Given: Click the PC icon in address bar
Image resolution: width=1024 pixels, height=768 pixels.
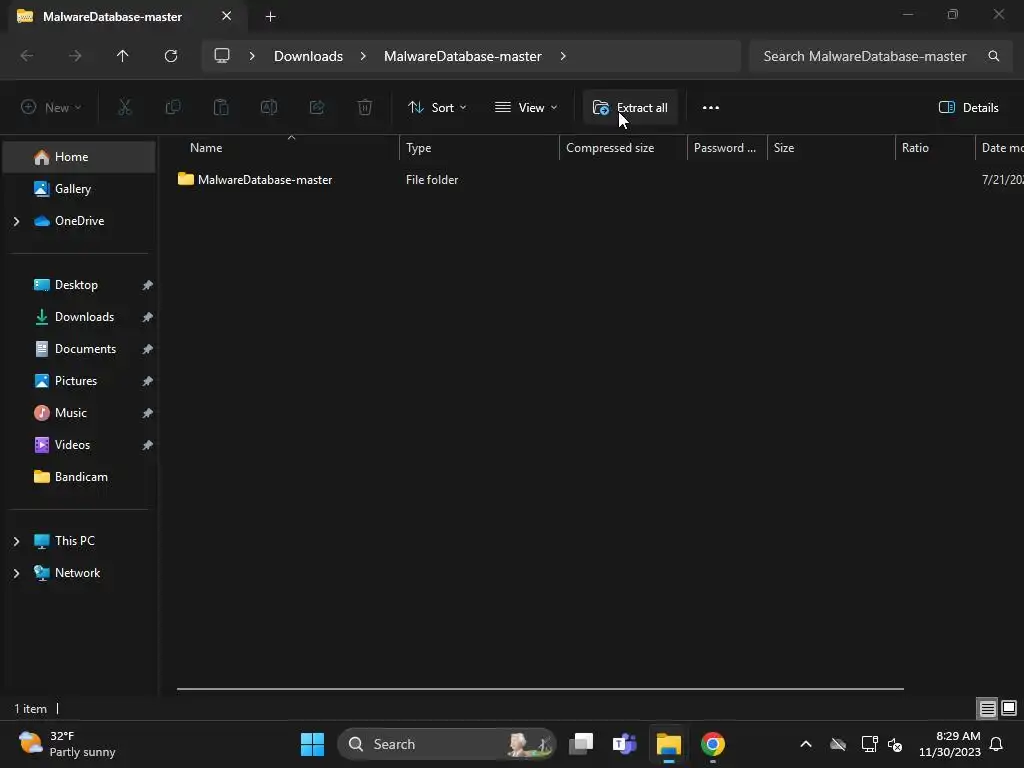Looking at the screenshot, I should [x=222, y=56].
